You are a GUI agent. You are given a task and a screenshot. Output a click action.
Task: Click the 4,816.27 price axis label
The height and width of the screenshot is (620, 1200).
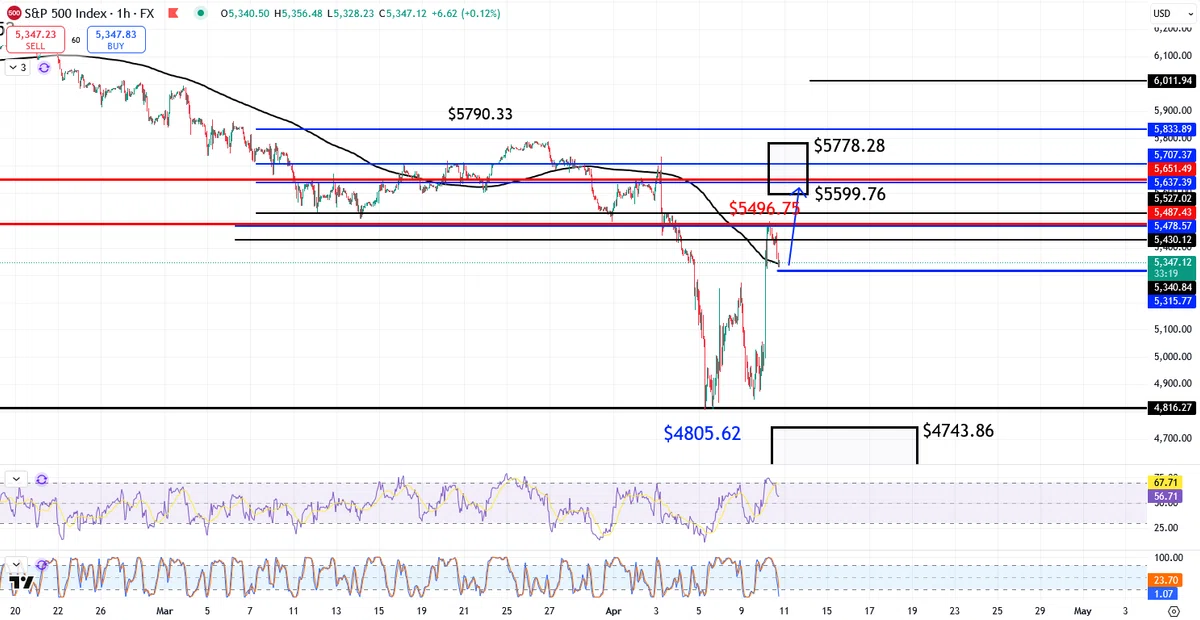coord(1172,408)
